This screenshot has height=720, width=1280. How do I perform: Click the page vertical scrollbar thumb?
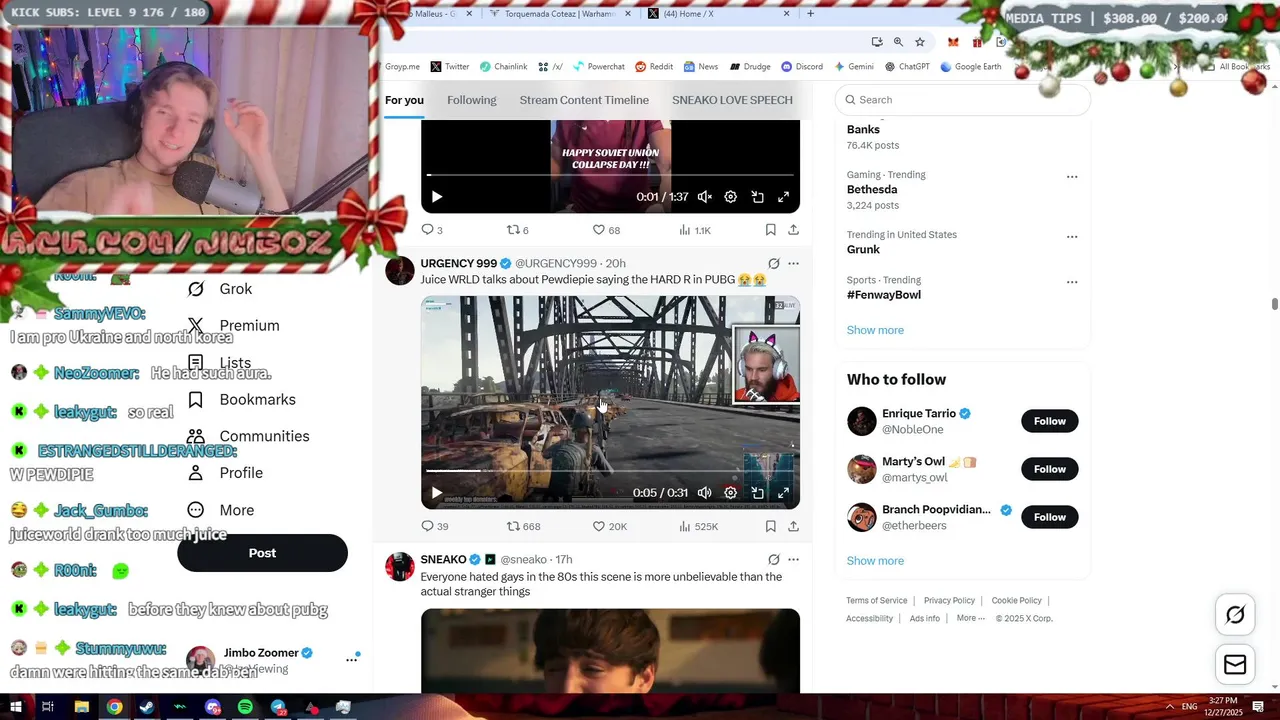[x=1274, y=304]
